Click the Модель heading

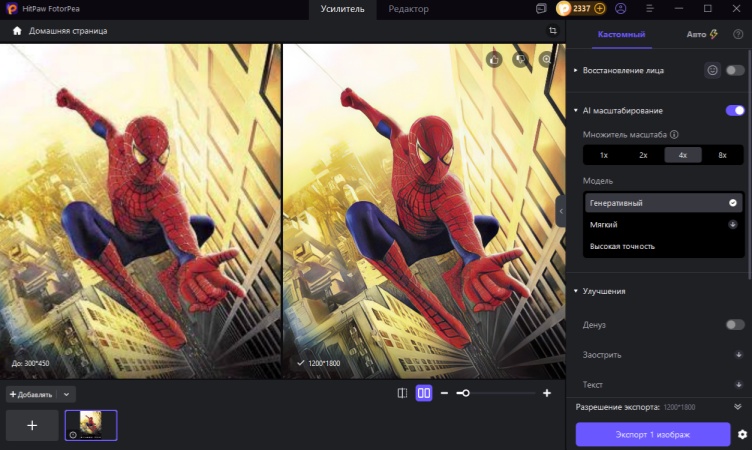click(x=598, y=181)
